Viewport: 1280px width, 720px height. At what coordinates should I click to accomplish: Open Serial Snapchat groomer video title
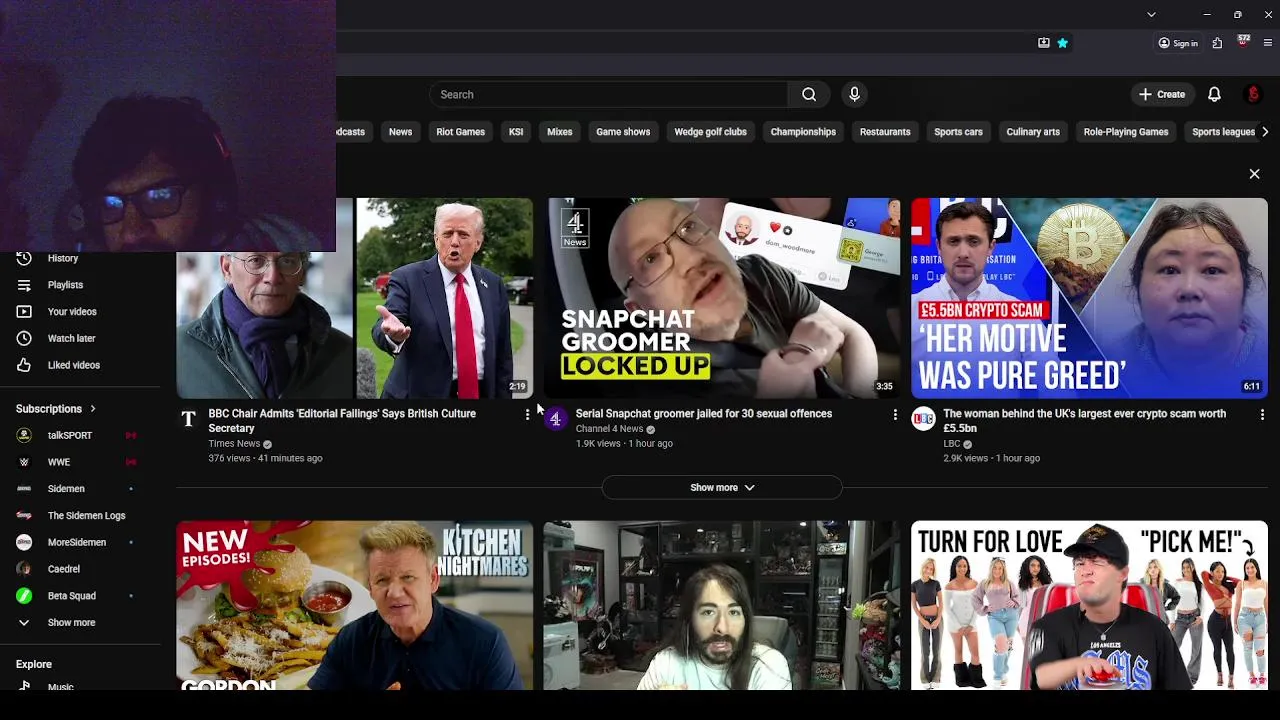(704, 414)
